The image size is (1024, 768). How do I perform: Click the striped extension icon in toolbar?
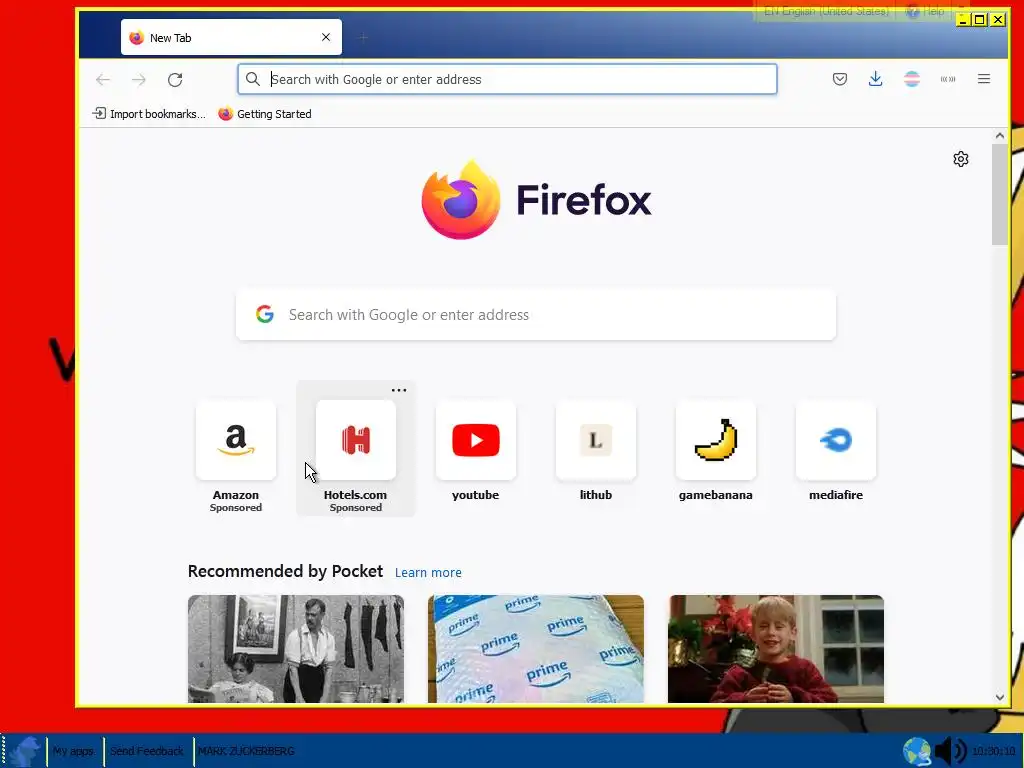912,79
